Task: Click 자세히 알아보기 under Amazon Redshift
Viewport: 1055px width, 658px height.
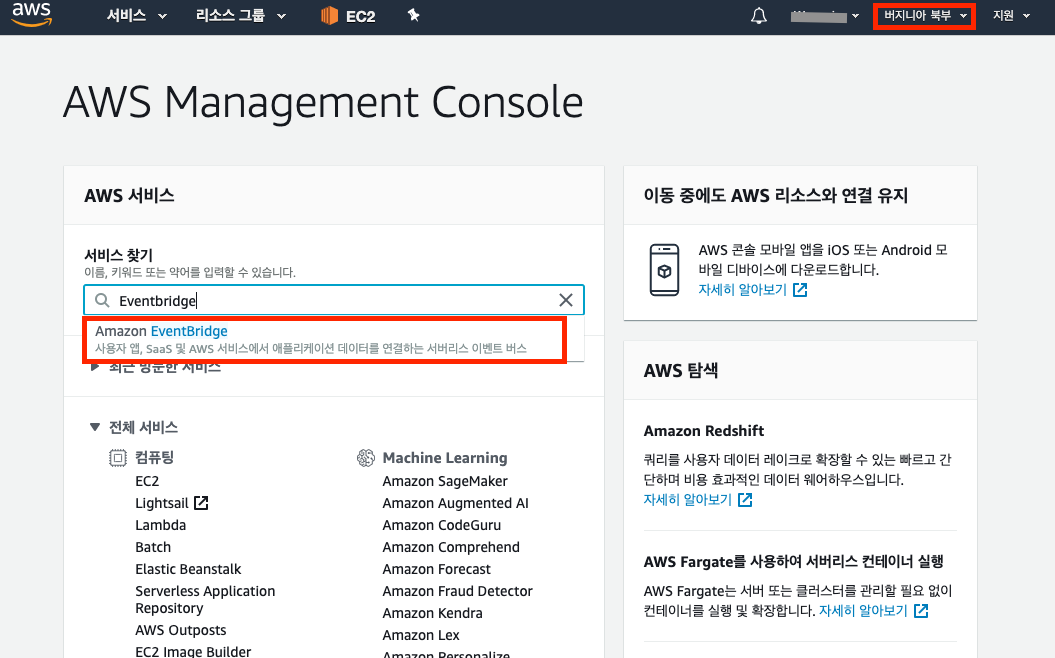Action: pyautogui.click(x=687, y=500)
